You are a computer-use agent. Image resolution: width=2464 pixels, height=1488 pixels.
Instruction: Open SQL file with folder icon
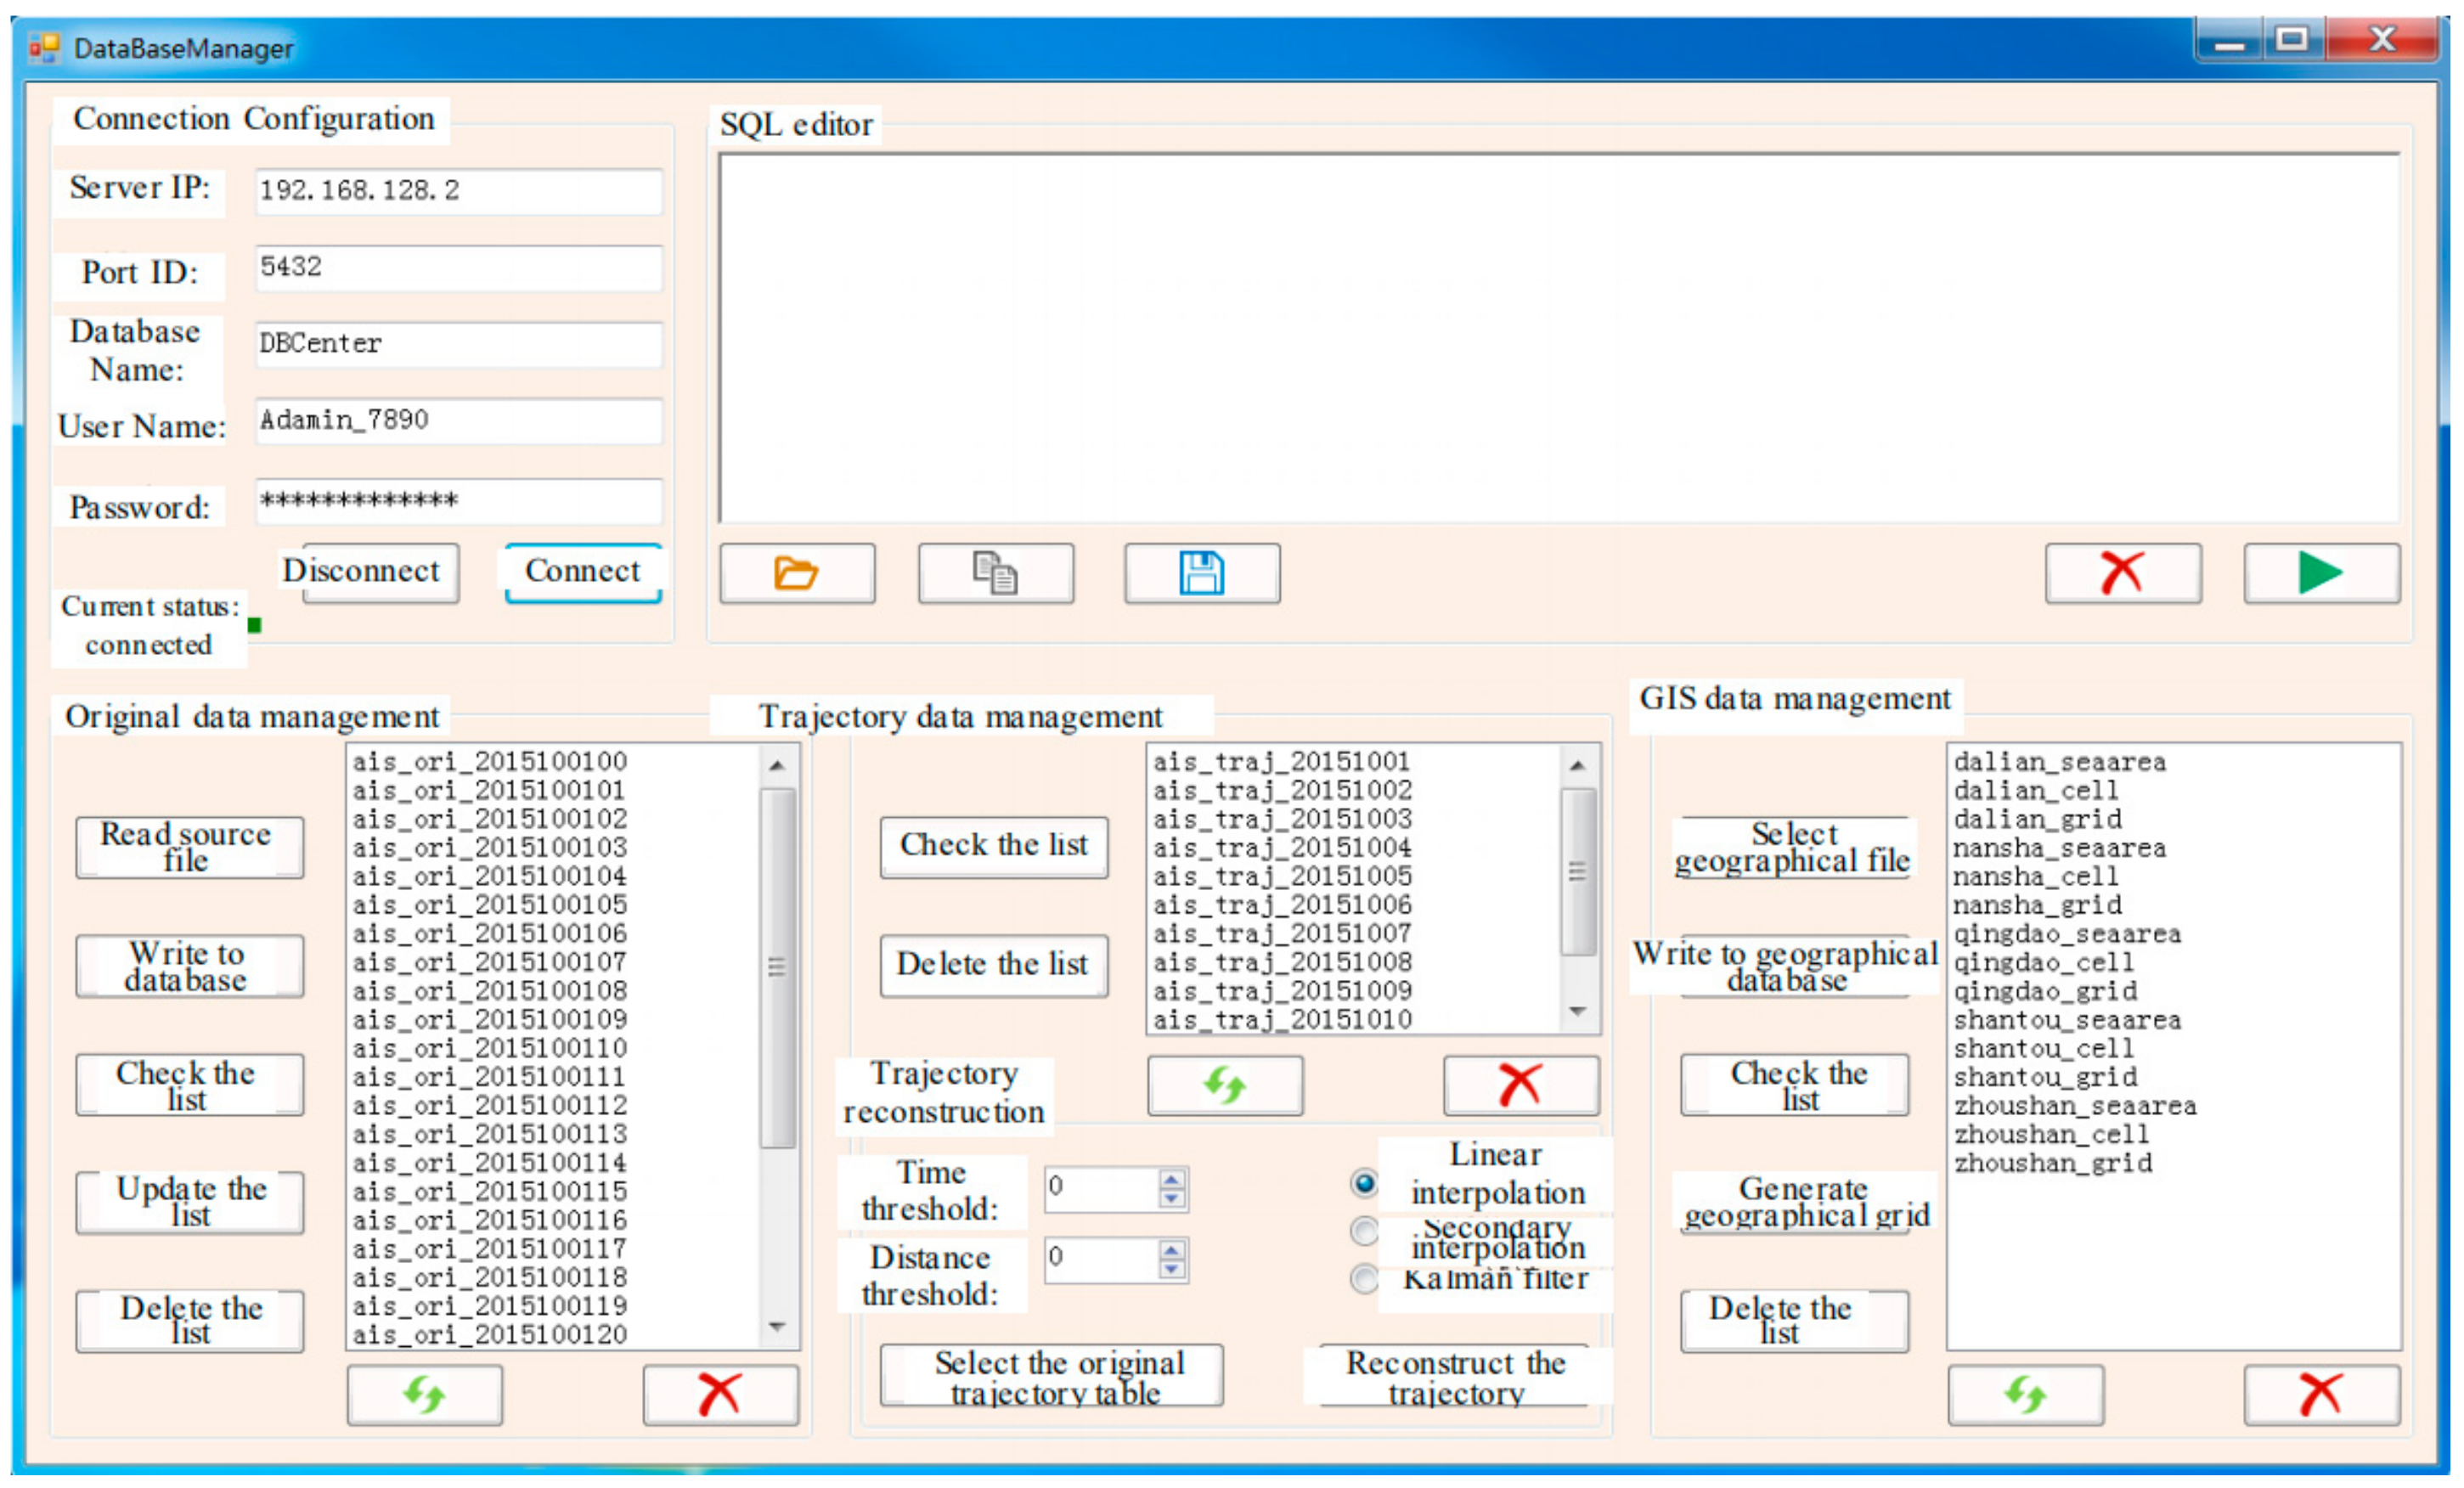coord(796,573)
